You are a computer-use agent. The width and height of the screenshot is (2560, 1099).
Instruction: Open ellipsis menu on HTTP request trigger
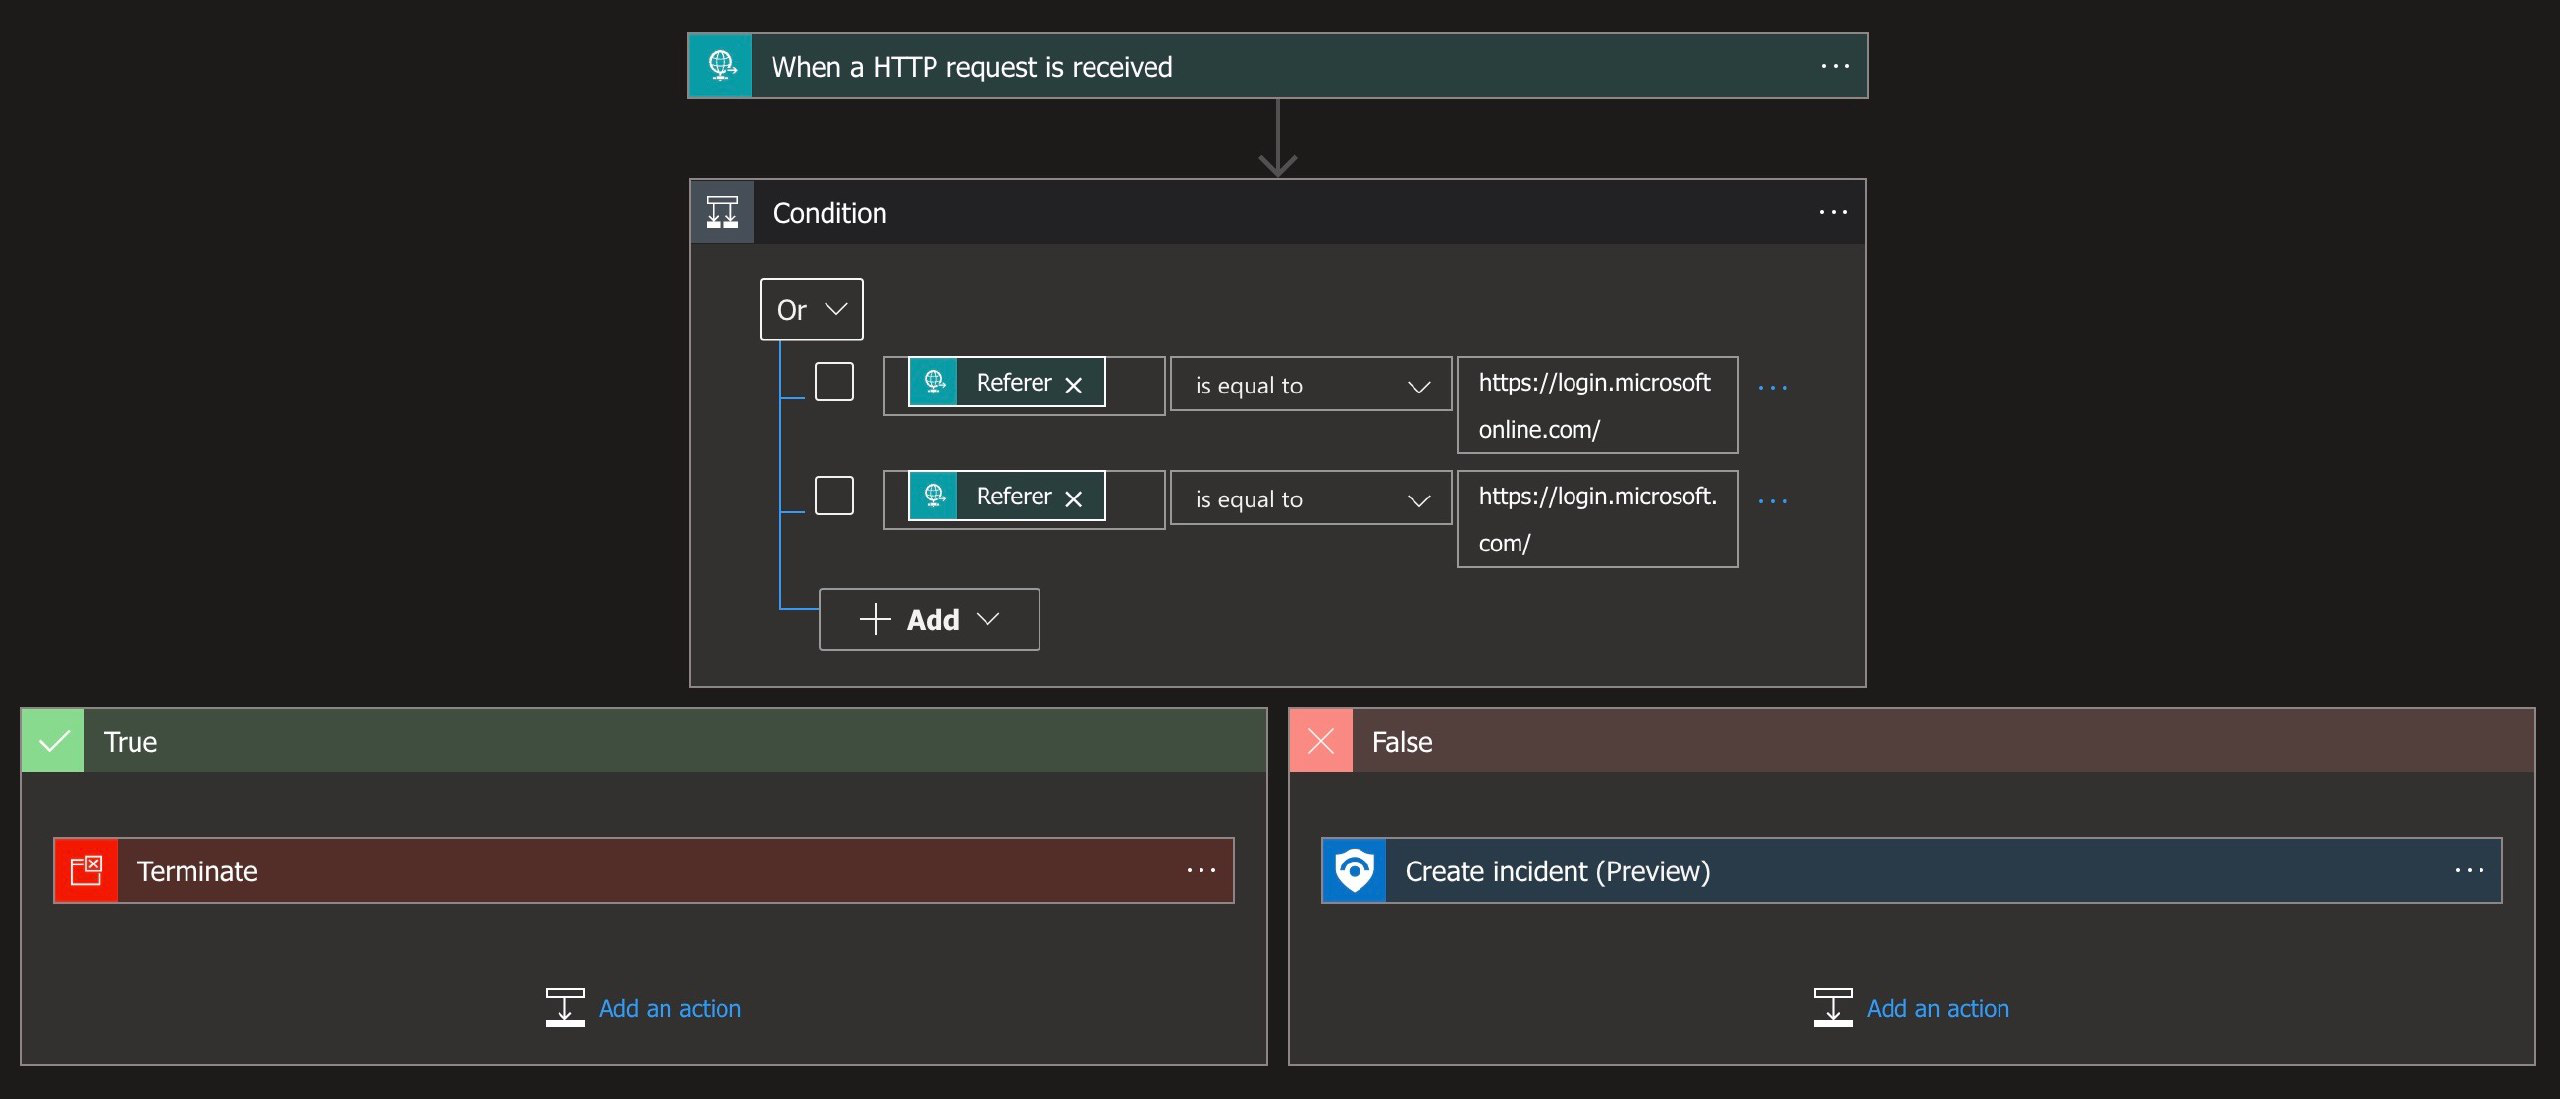pos(1835,66)
